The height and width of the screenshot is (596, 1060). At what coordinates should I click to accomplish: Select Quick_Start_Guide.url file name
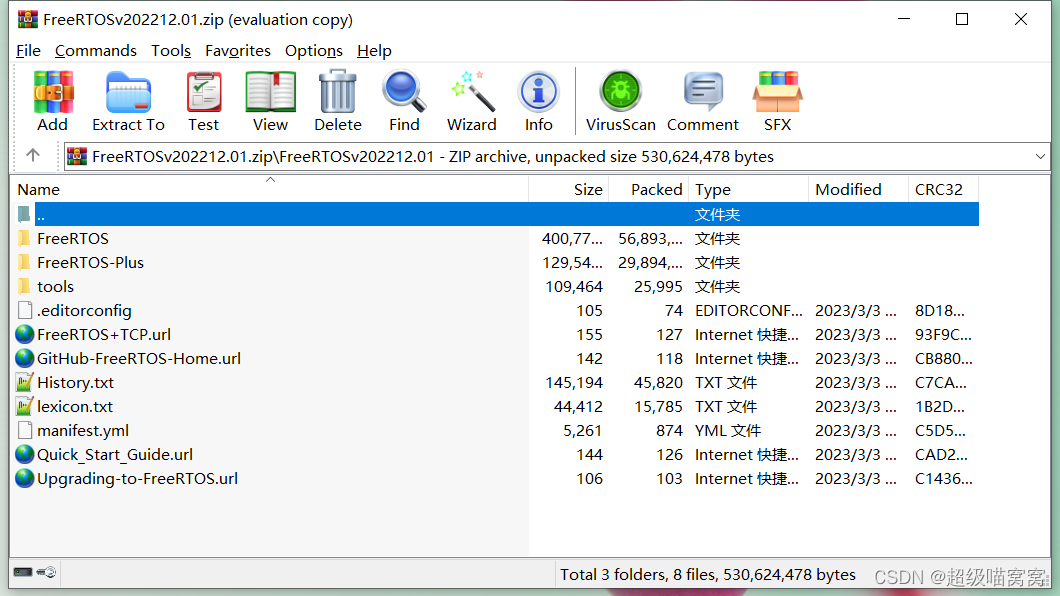[115, 454]
